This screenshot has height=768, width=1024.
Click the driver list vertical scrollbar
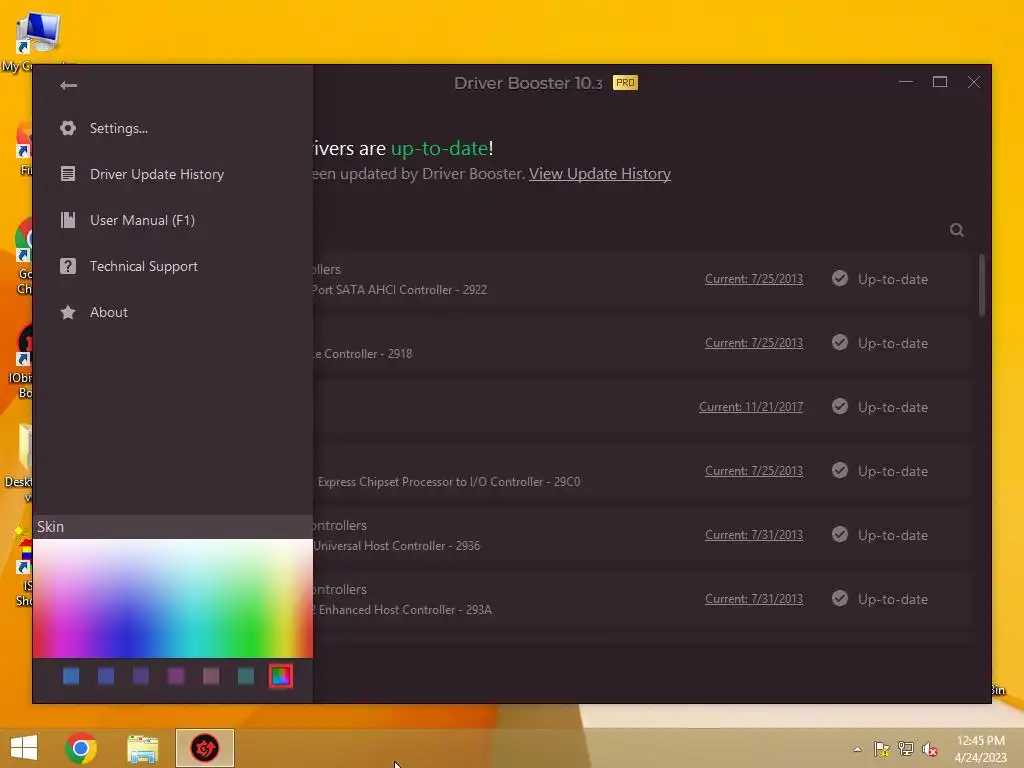point(982,285)
